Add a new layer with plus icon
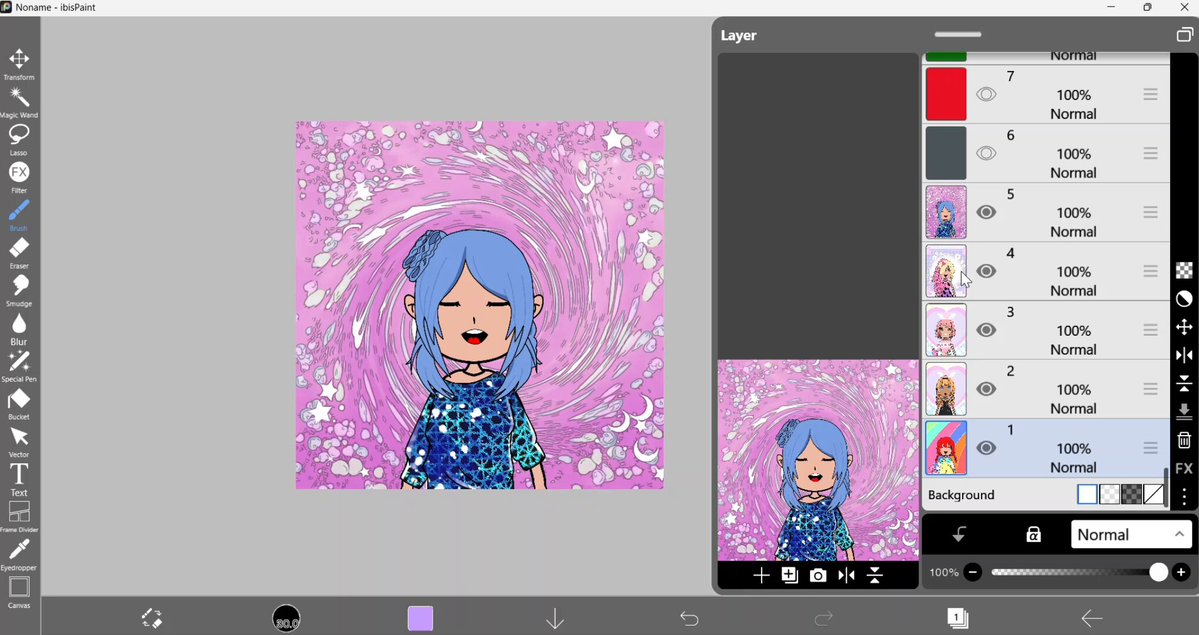Screen dimensions: 1199x635 (x=761, y=576)
